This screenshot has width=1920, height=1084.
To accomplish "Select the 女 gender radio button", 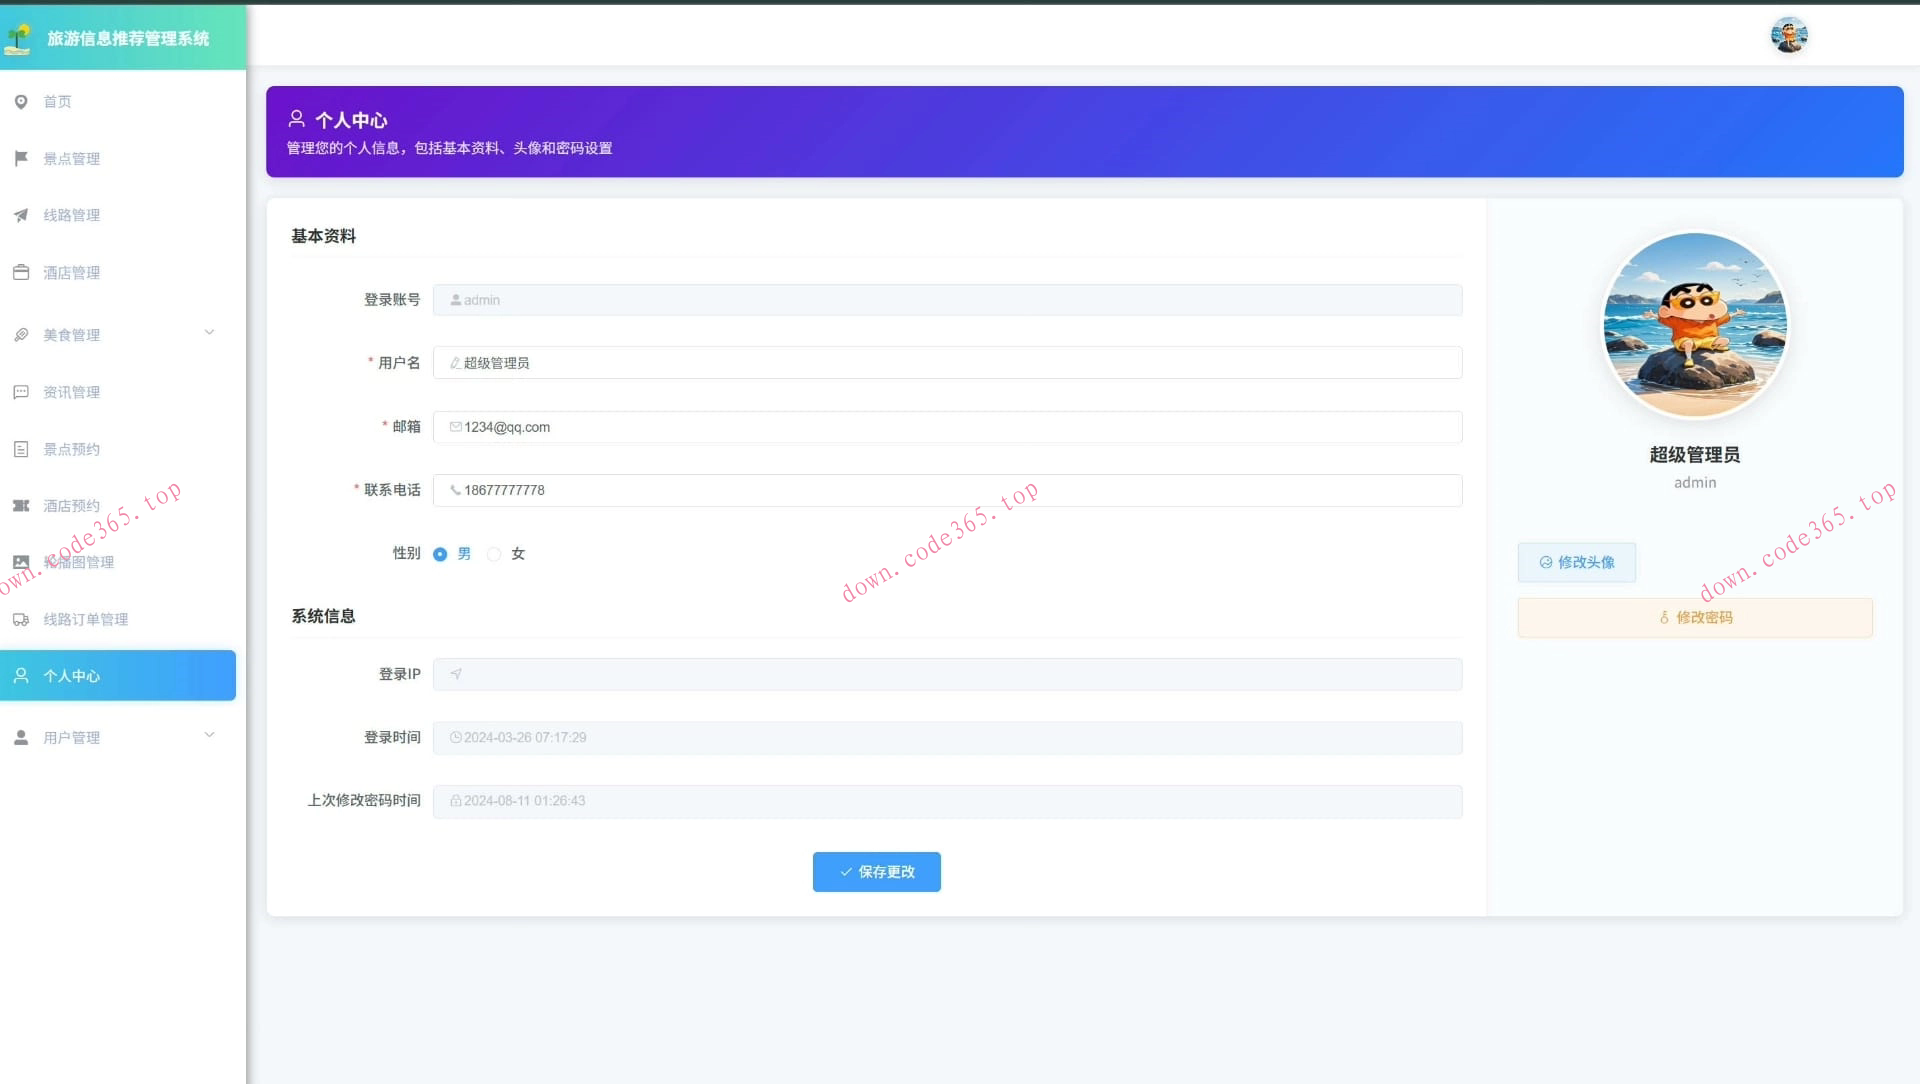I will (494, 554).
